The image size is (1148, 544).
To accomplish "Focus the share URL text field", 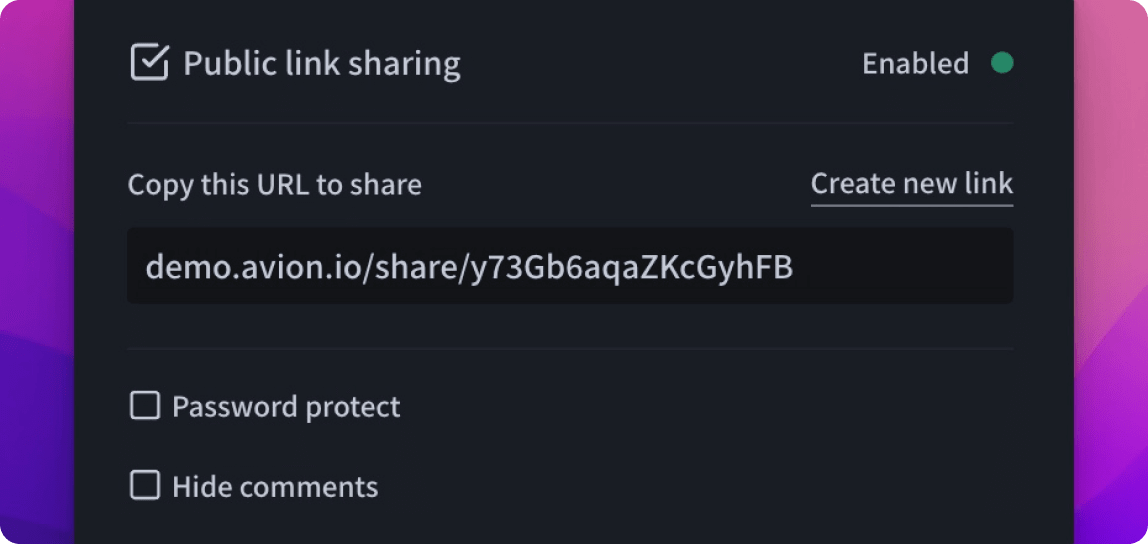I will pos(570,266).
